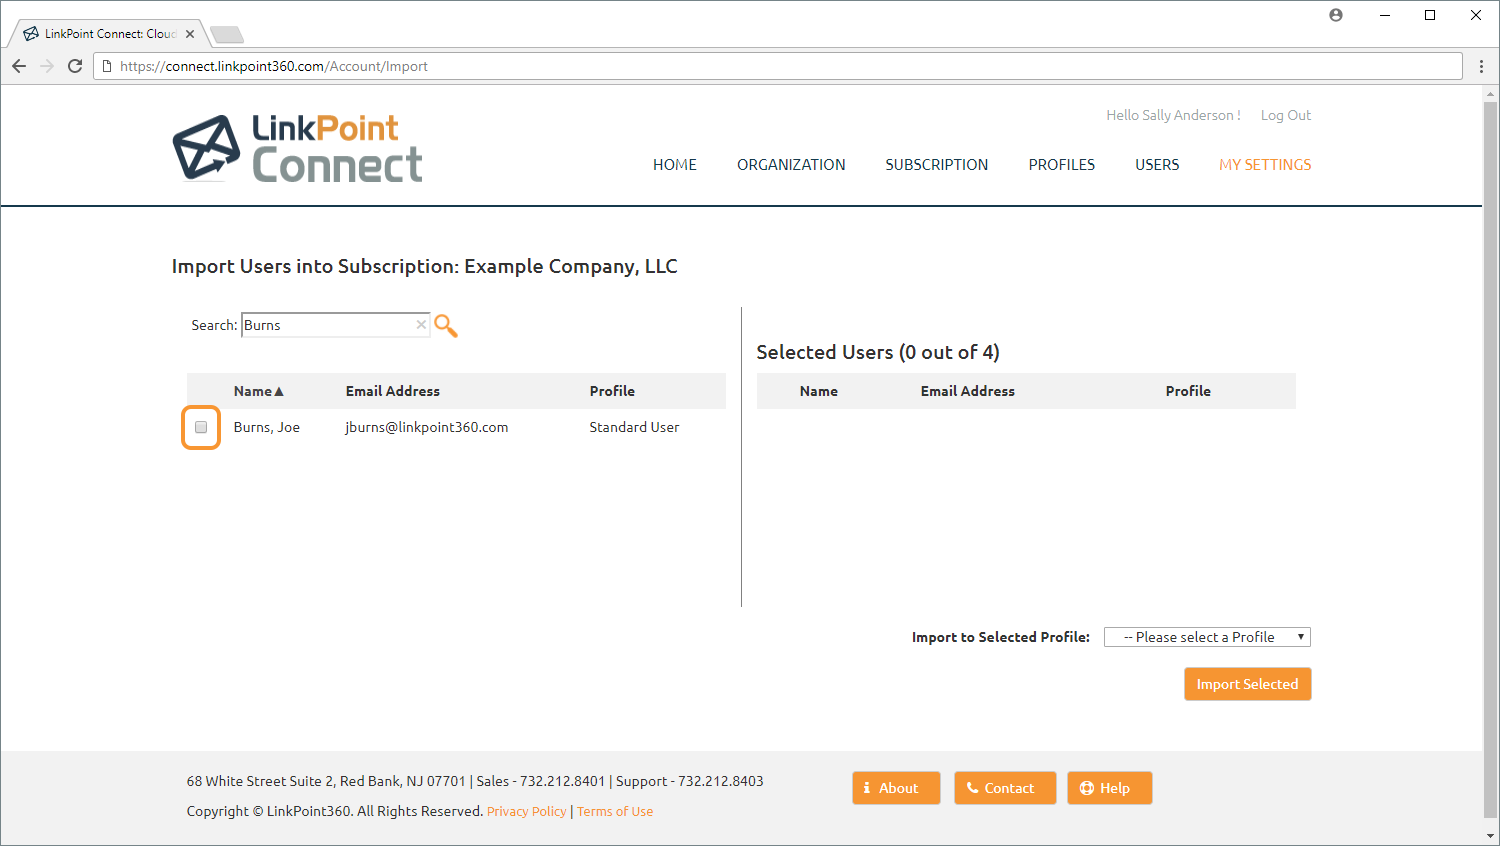Open the USERS page
1500x846 pixels.
click(1157, 165)
